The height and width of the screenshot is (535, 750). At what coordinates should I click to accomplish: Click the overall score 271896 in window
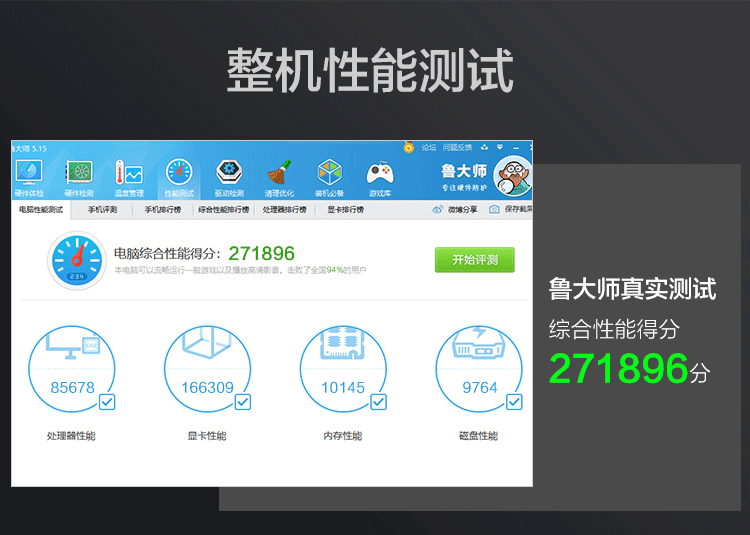coord(262,253)
